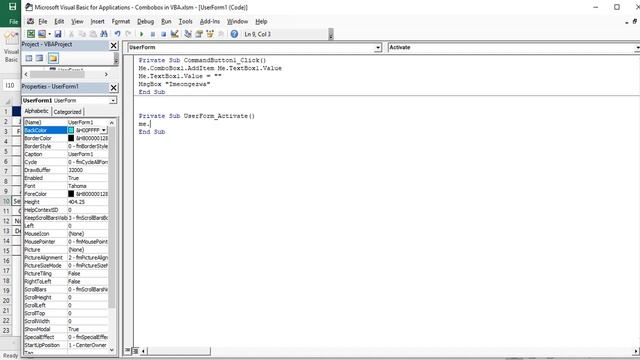Viewport: 640px width, 360px height.
Task: Open the Insert UserForm dropdown arrow
Action: click(49, 34)
